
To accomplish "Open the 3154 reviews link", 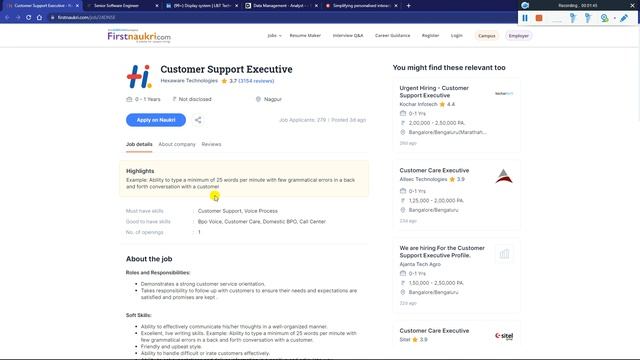I will (x=256, y=81).
